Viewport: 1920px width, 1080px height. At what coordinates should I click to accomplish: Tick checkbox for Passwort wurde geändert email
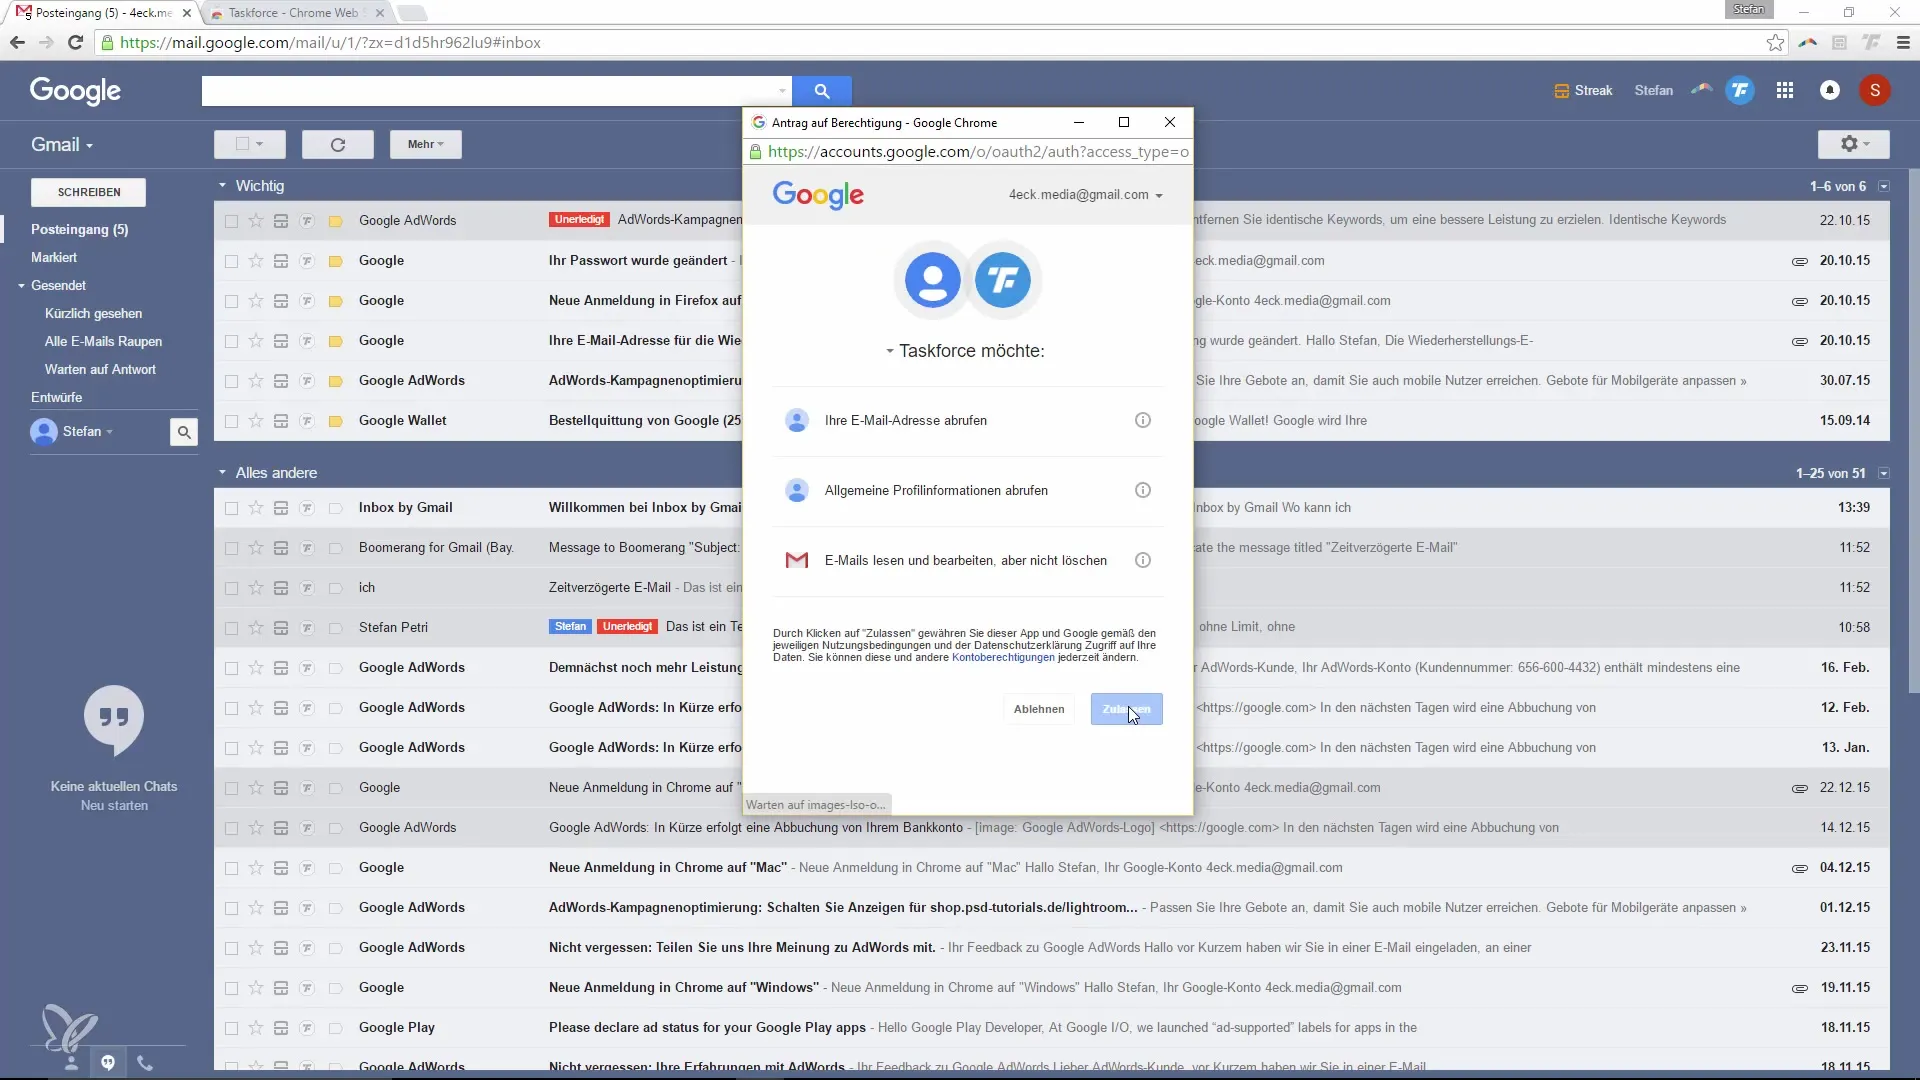coord(231,260)
